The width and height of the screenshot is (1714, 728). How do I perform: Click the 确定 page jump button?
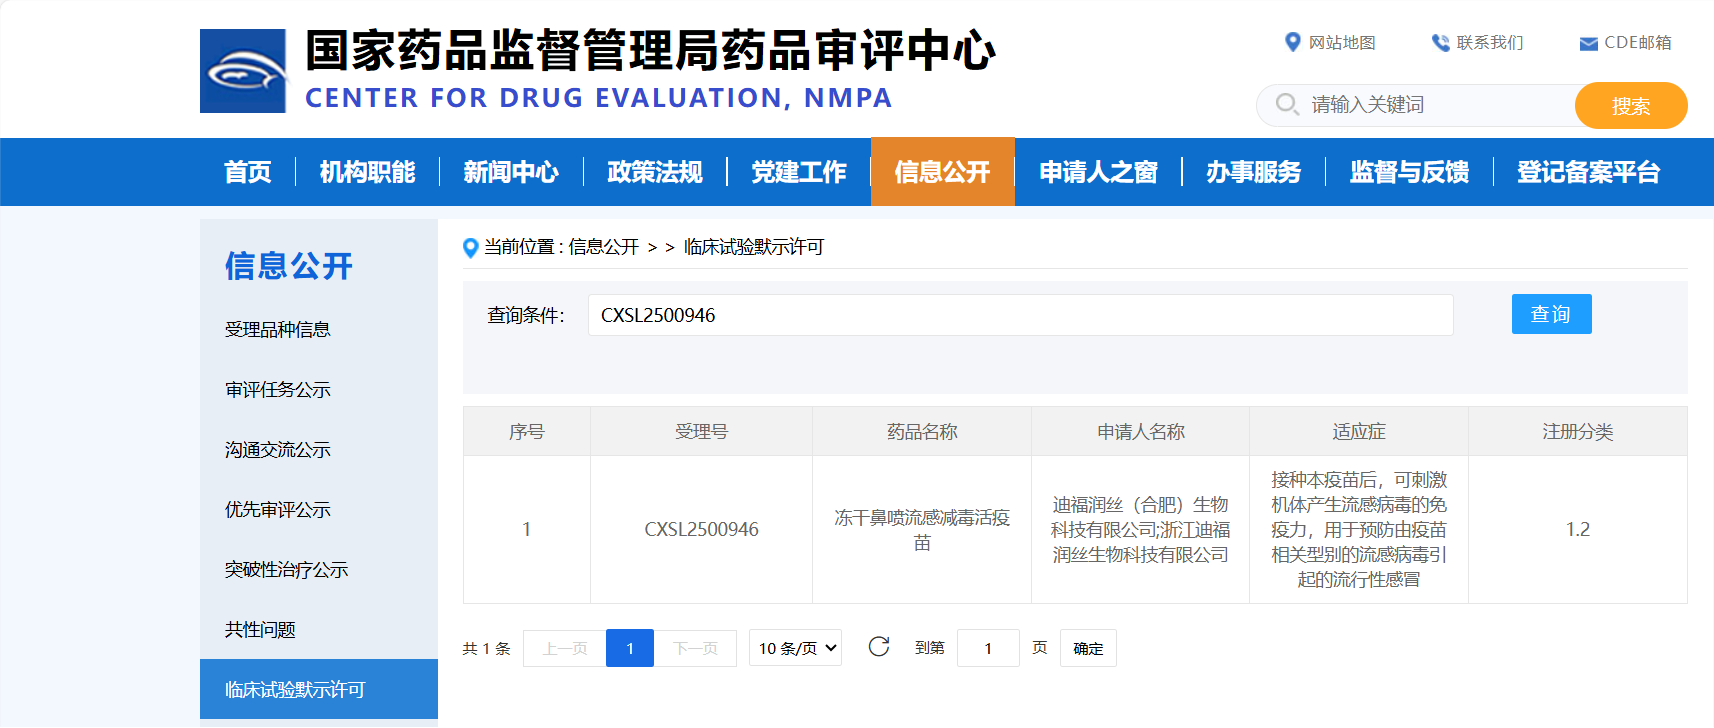(x=1088, y=648)
